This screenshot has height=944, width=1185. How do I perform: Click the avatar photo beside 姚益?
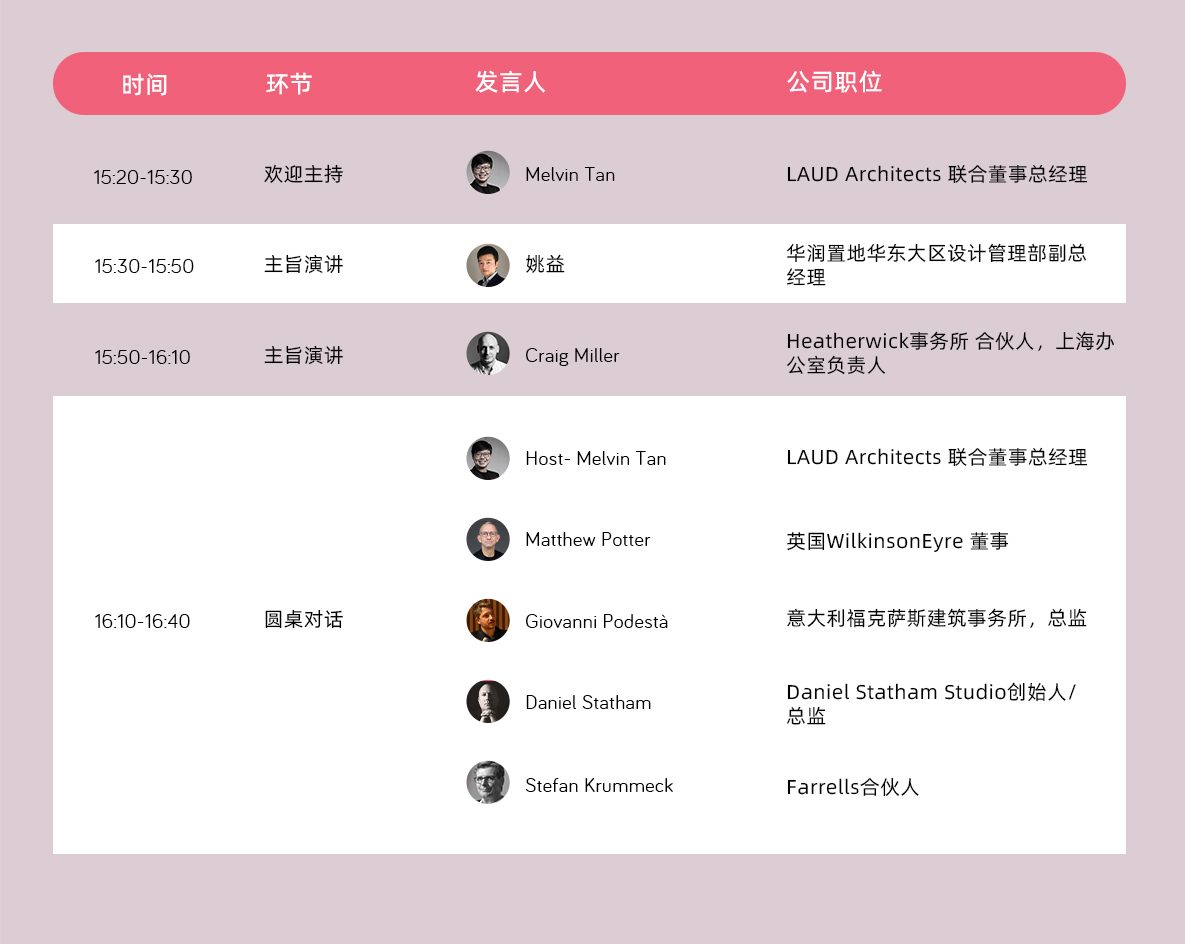click(488, 265)
